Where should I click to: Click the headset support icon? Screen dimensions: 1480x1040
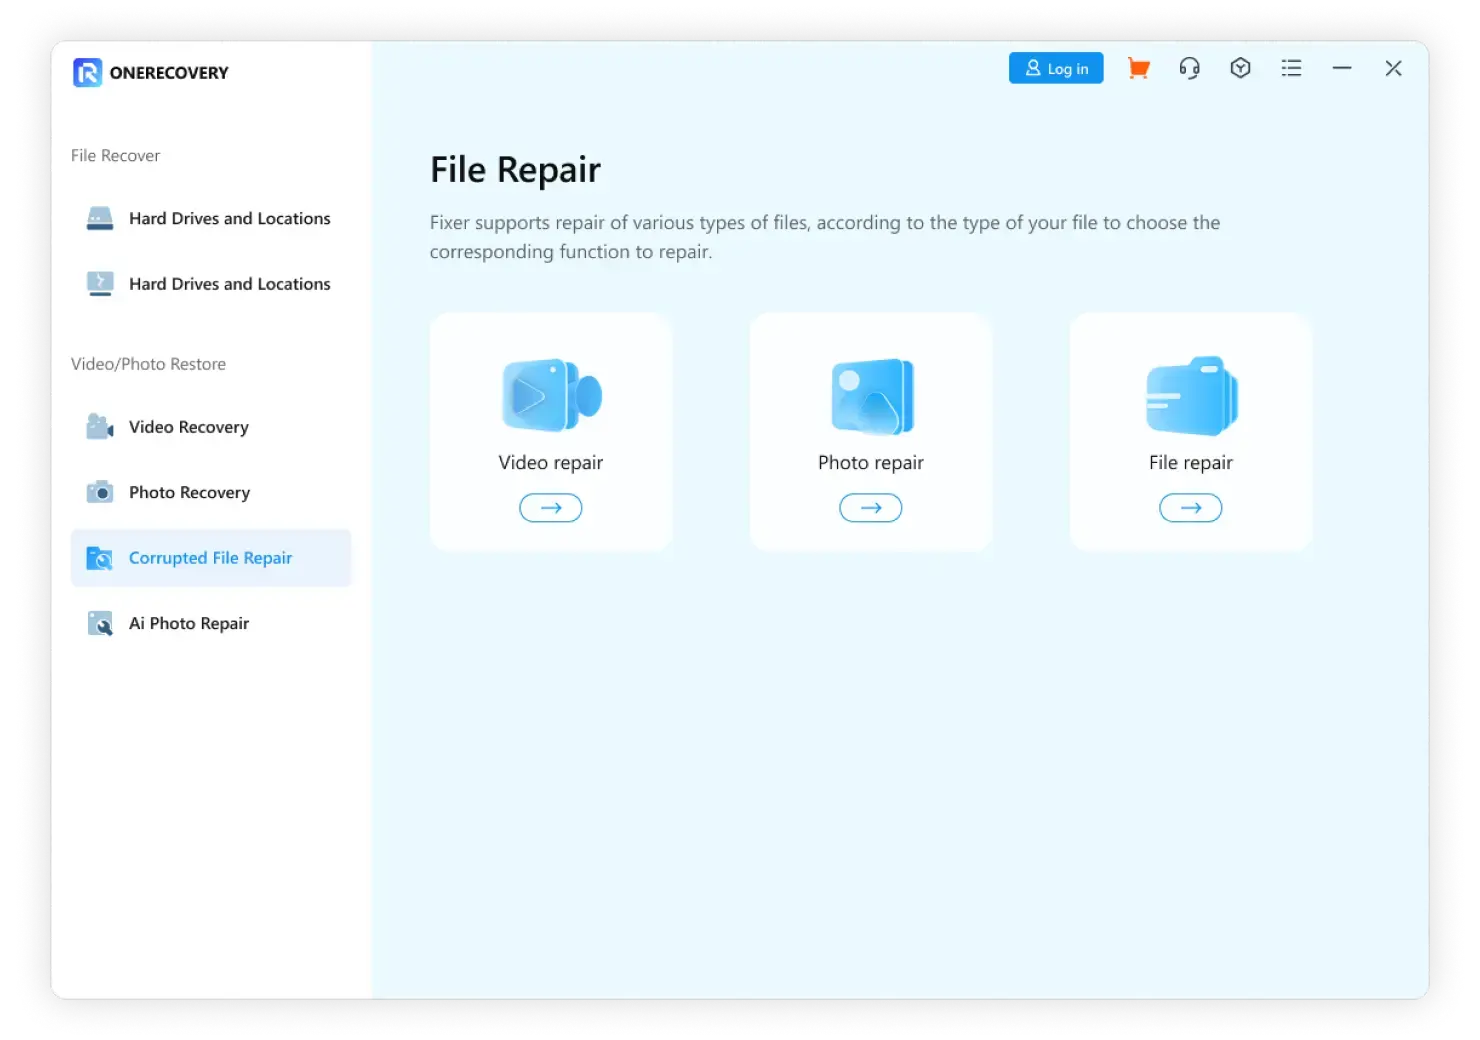click(x=1189, y=68)
